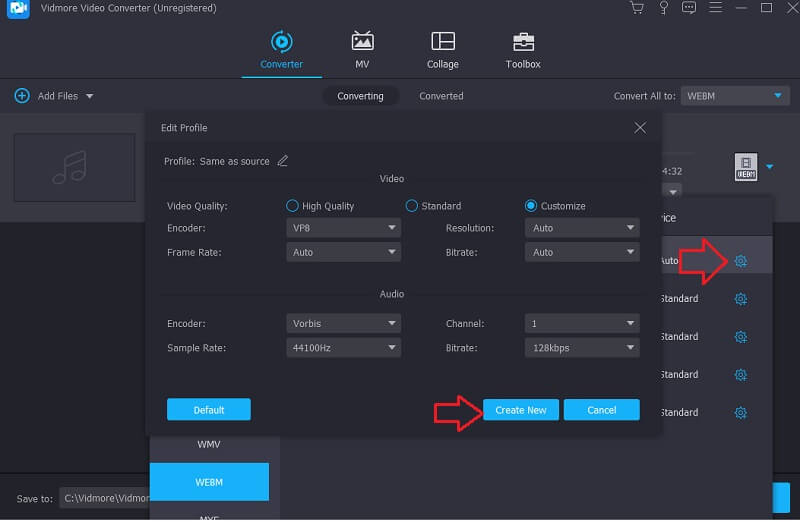The image size is (800, 522).
Task: Click the pencil icon to rename profile
Action: tap(283, 161)
